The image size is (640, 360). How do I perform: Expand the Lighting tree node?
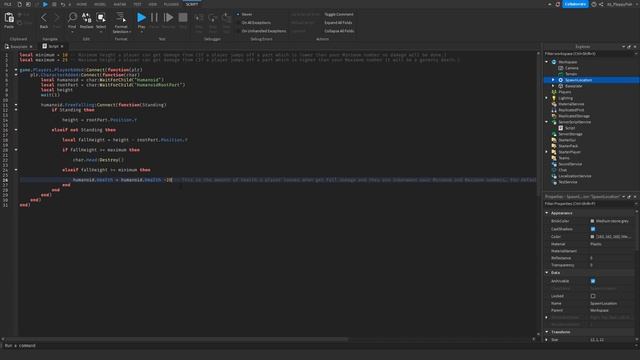tap(547, 98)
